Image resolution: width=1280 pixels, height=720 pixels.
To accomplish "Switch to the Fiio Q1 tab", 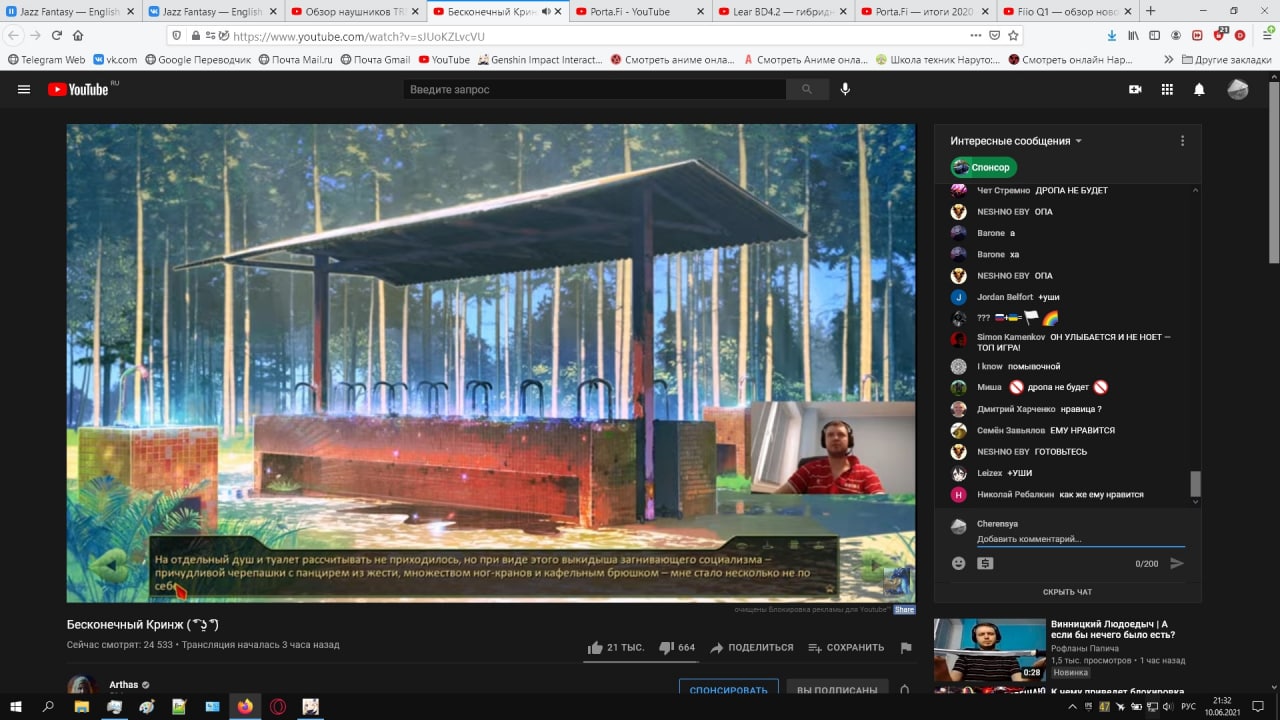I will point(1067,12).
